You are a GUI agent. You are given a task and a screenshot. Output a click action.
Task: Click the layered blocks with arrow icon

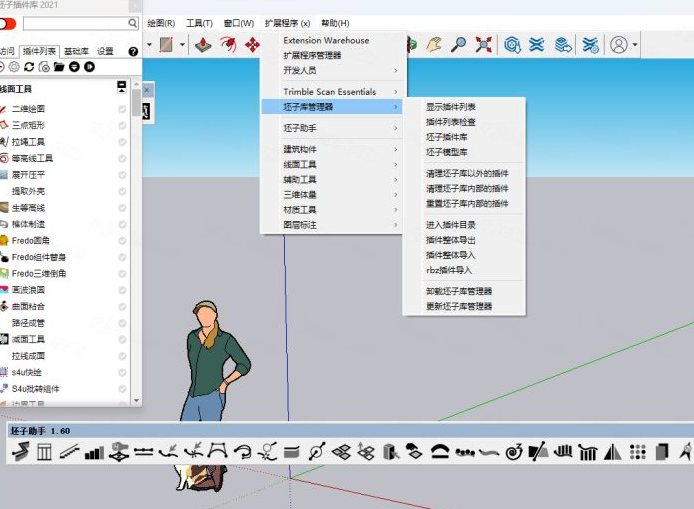(x=563, y=45)
